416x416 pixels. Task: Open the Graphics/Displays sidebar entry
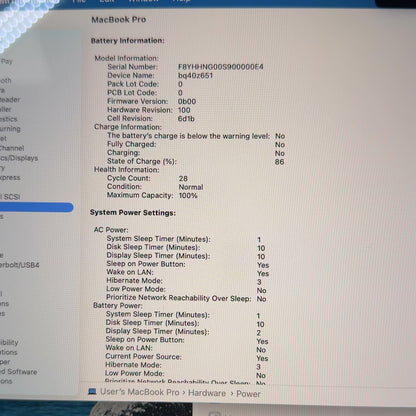click(19, 158)
